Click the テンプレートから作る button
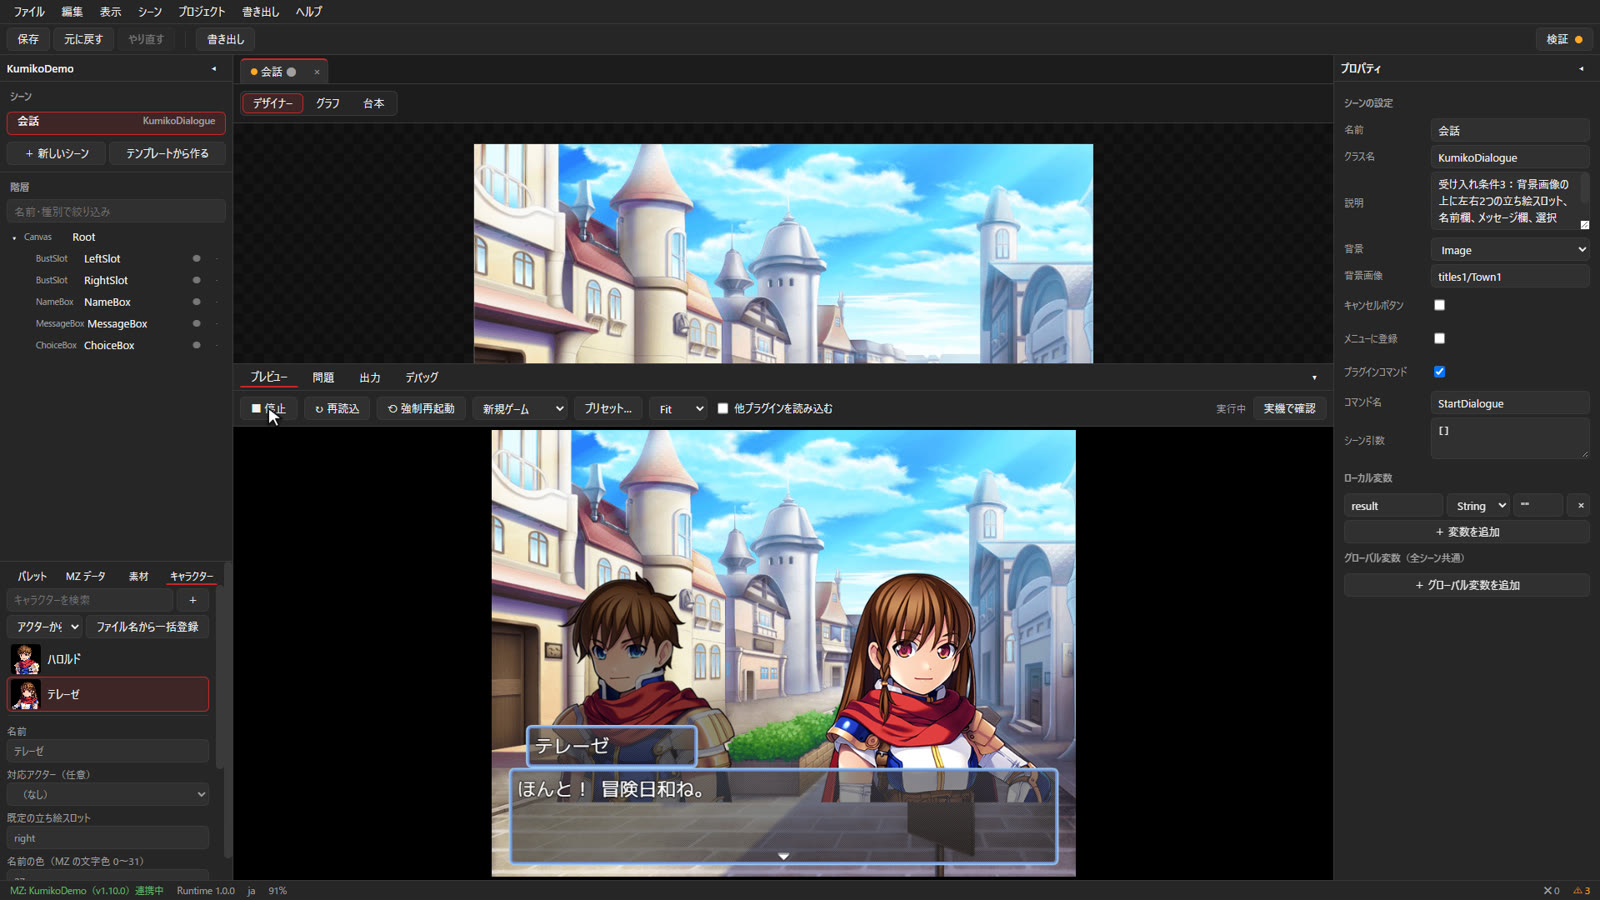This screenshot has height=900, width=1600. tap(167, 154)
